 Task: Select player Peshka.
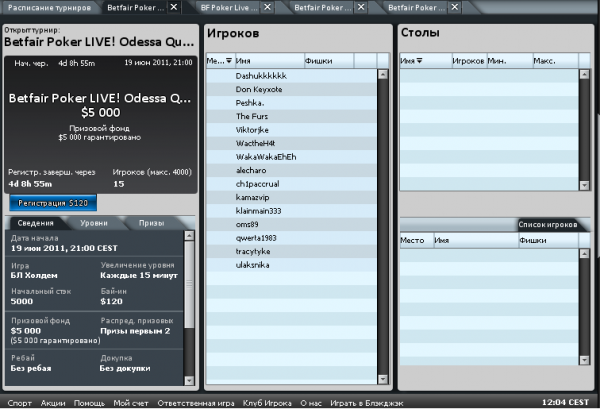coord(291,103)
